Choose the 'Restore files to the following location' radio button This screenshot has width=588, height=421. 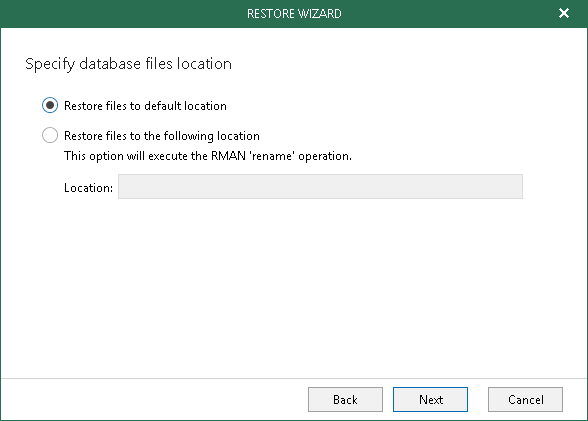[50, 135]
